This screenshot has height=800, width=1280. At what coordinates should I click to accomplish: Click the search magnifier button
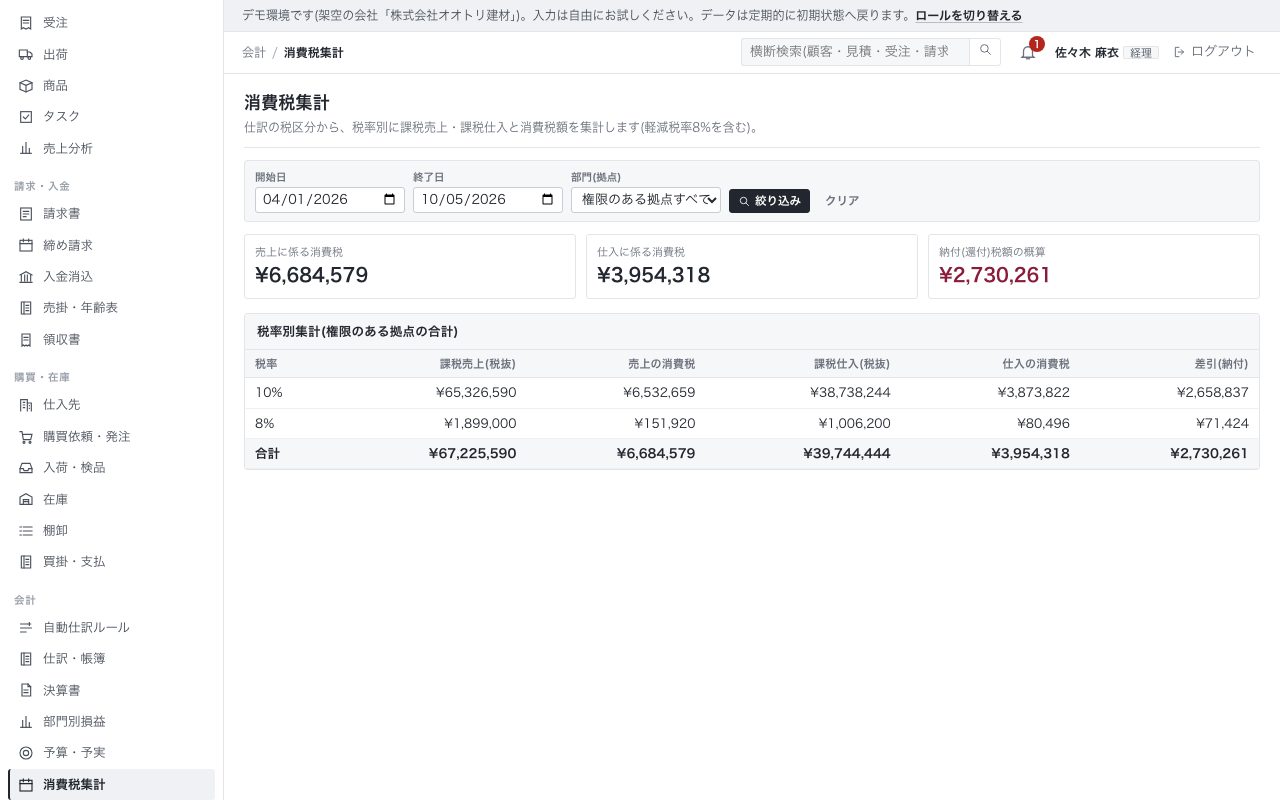(985, 52)
